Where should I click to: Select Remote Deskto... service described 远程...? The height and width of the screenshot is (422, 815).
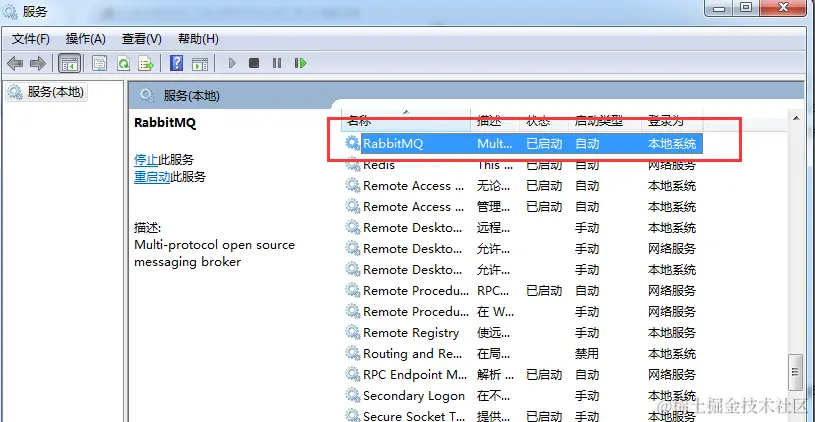point(523,228)
